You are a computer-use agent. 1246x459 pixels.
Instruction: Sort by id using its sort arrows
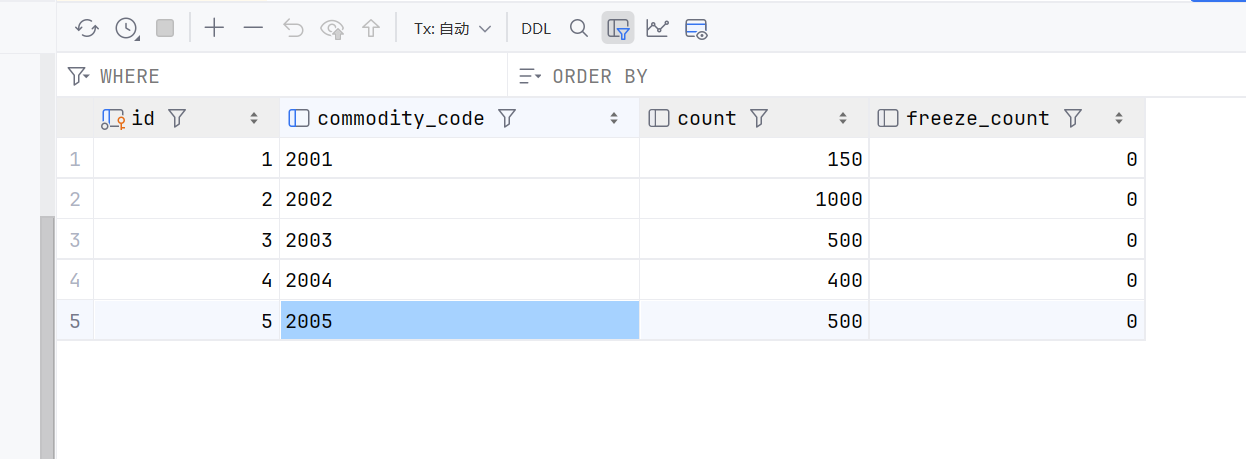point(254,118)
